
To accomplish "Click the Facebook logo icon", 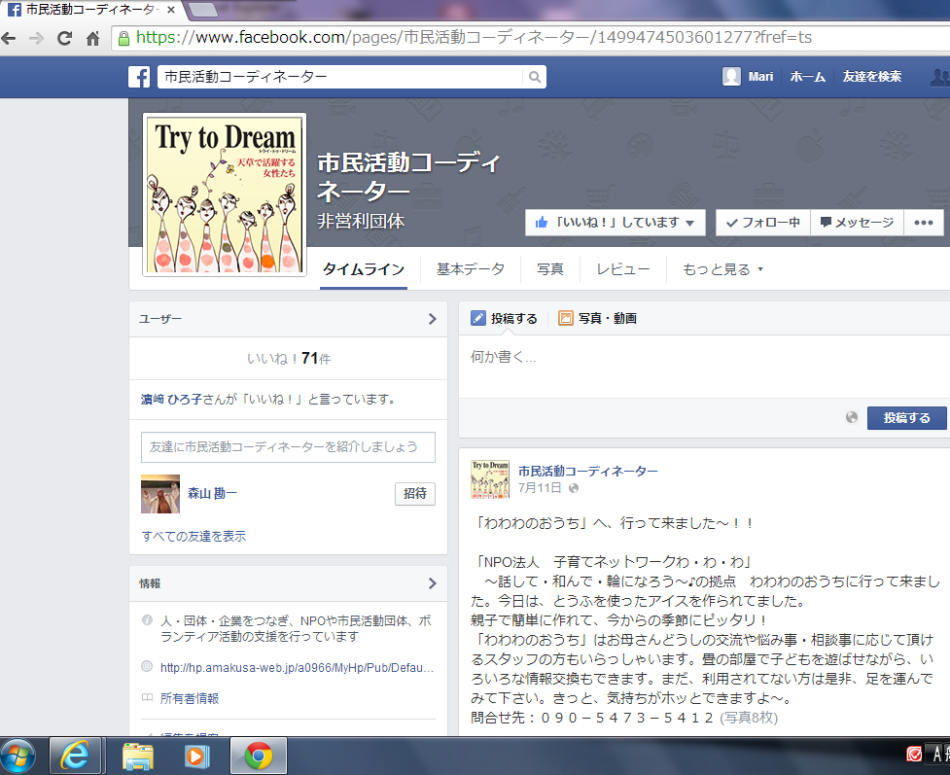I will point(139,77).
